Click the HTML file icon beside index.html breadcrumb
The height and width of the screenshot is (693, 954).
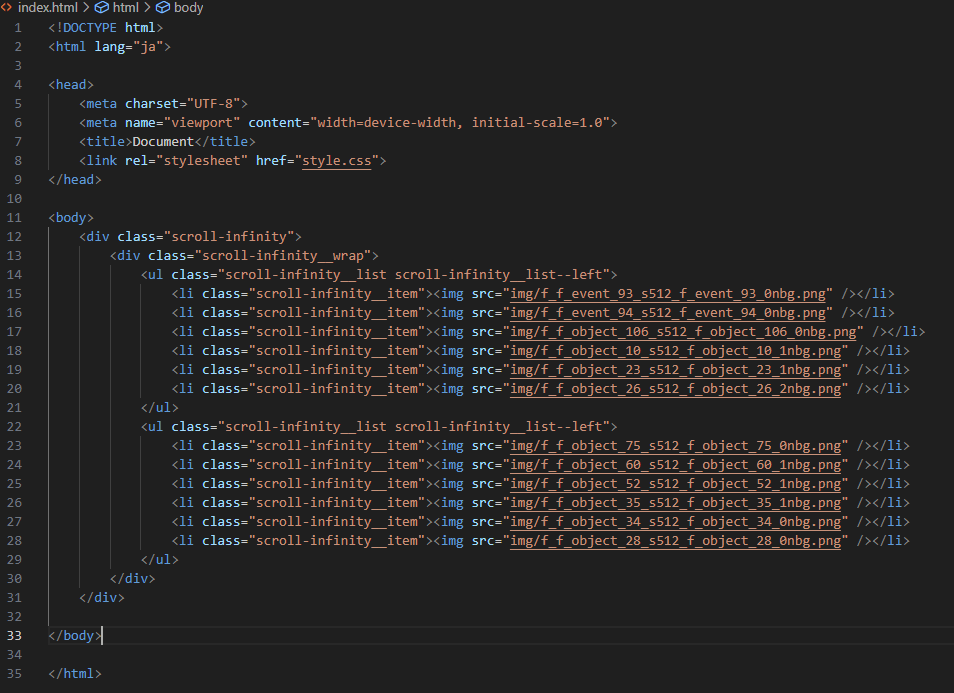(7, 8)
